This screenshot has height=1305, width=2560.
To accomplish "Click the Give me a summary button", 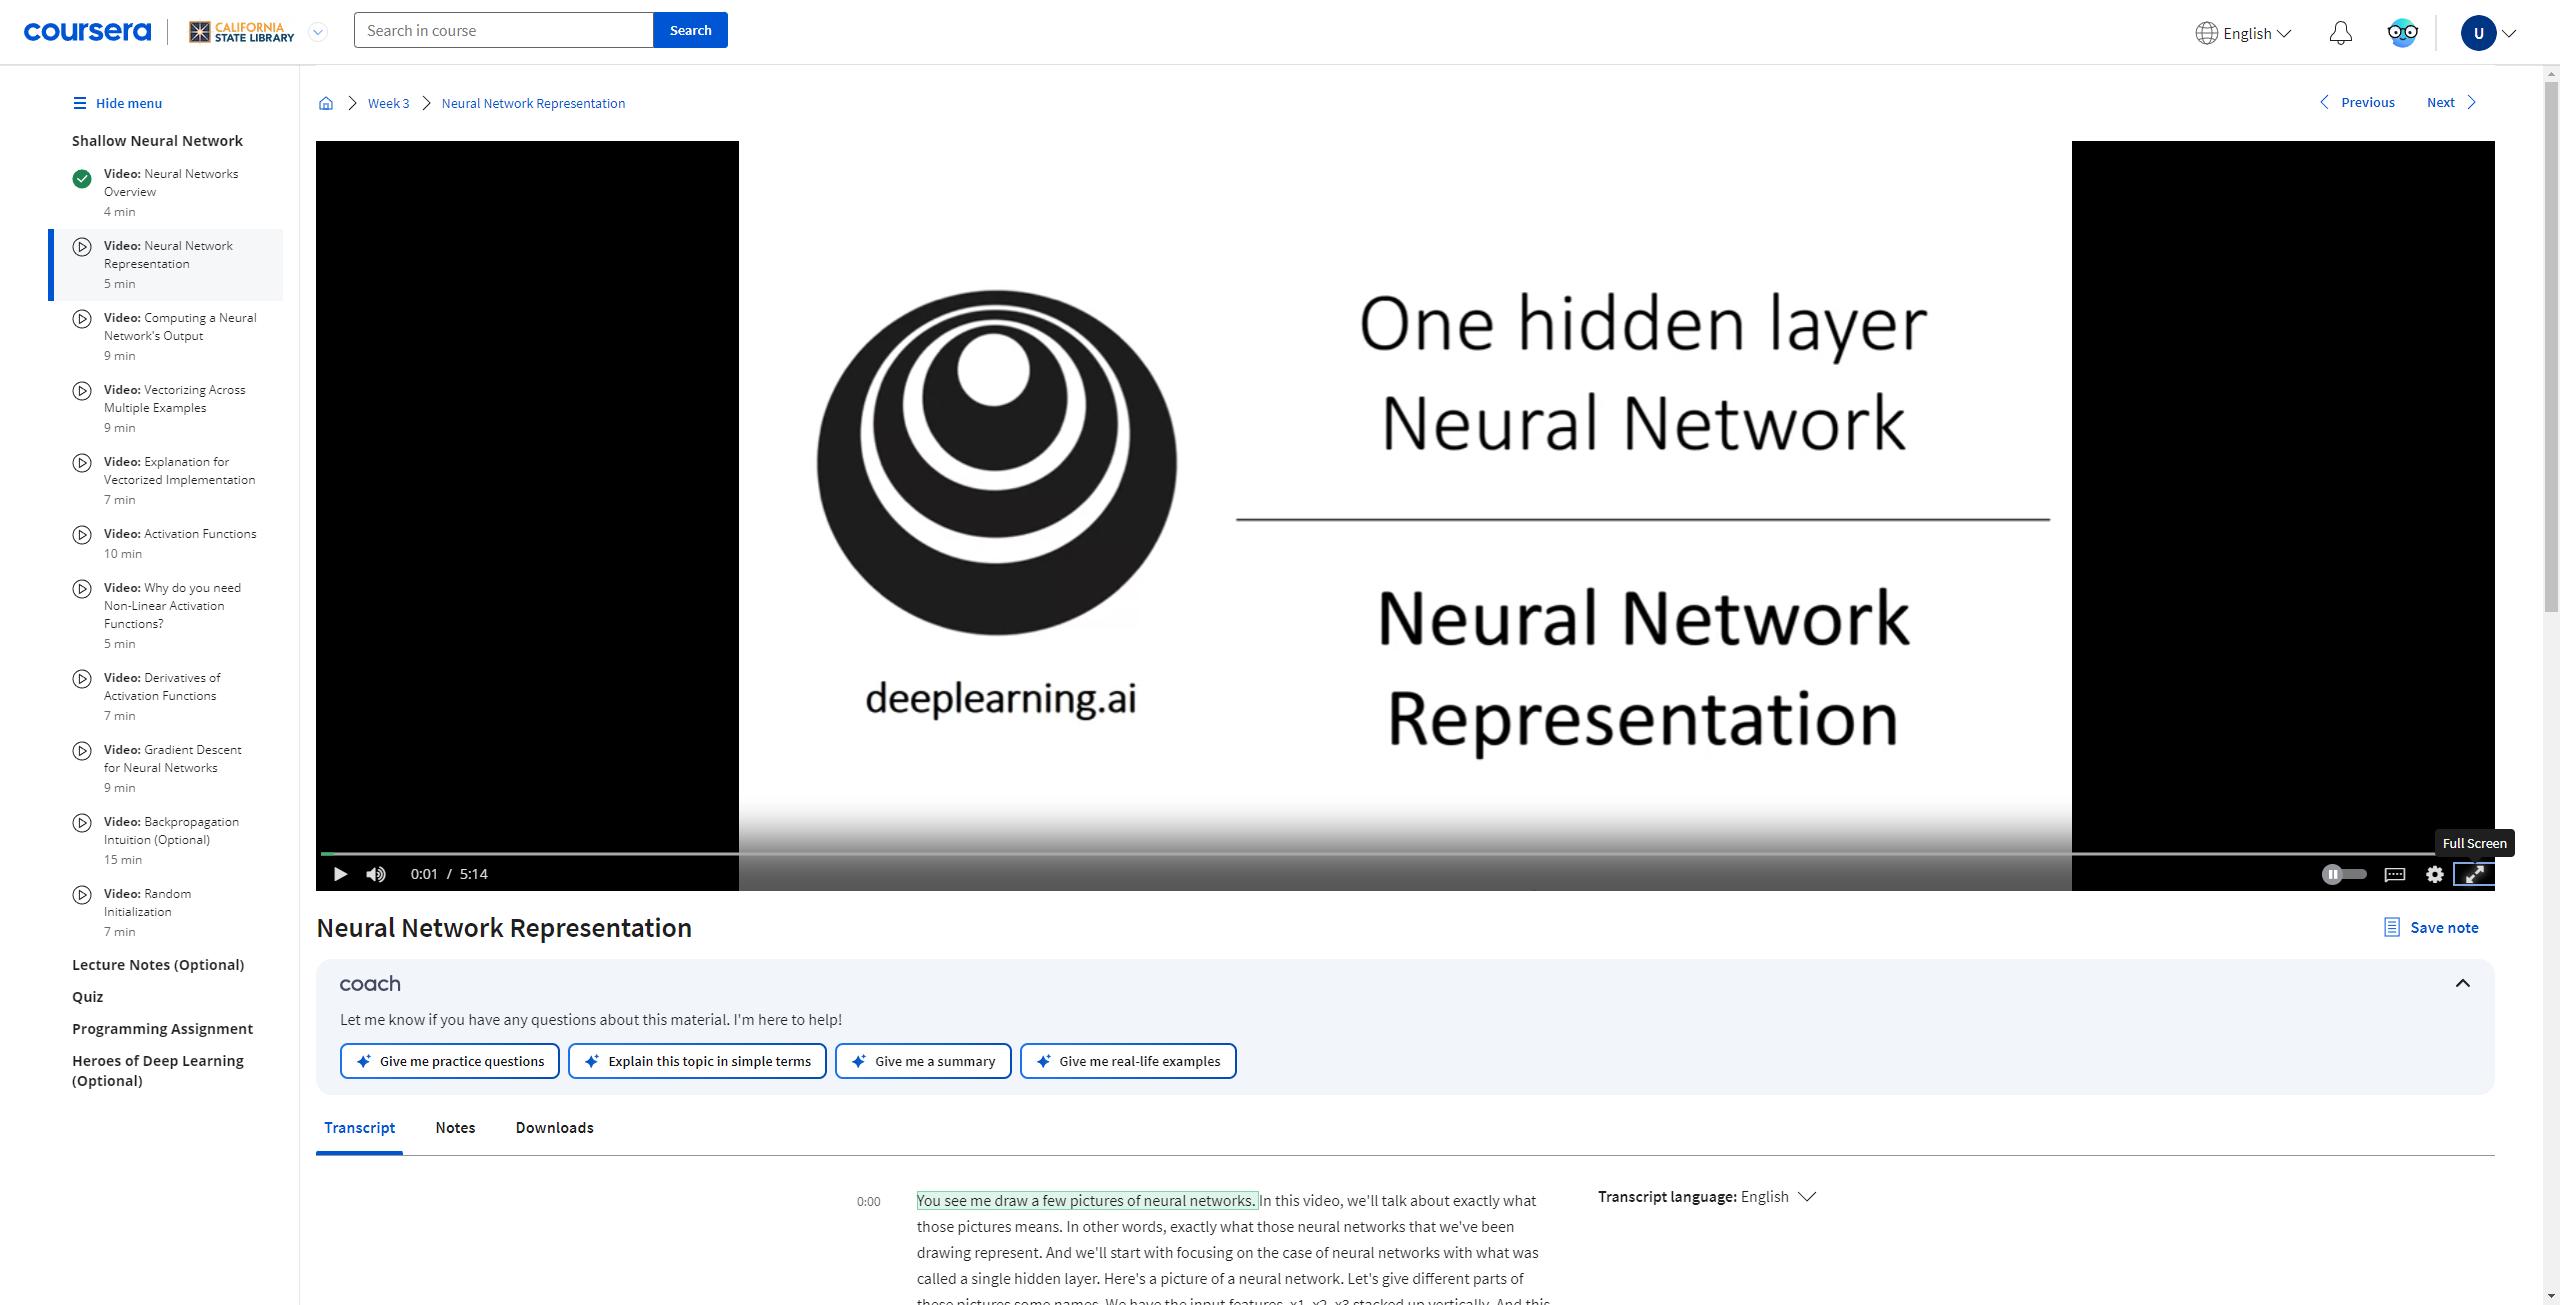I will coord(922,1061).
